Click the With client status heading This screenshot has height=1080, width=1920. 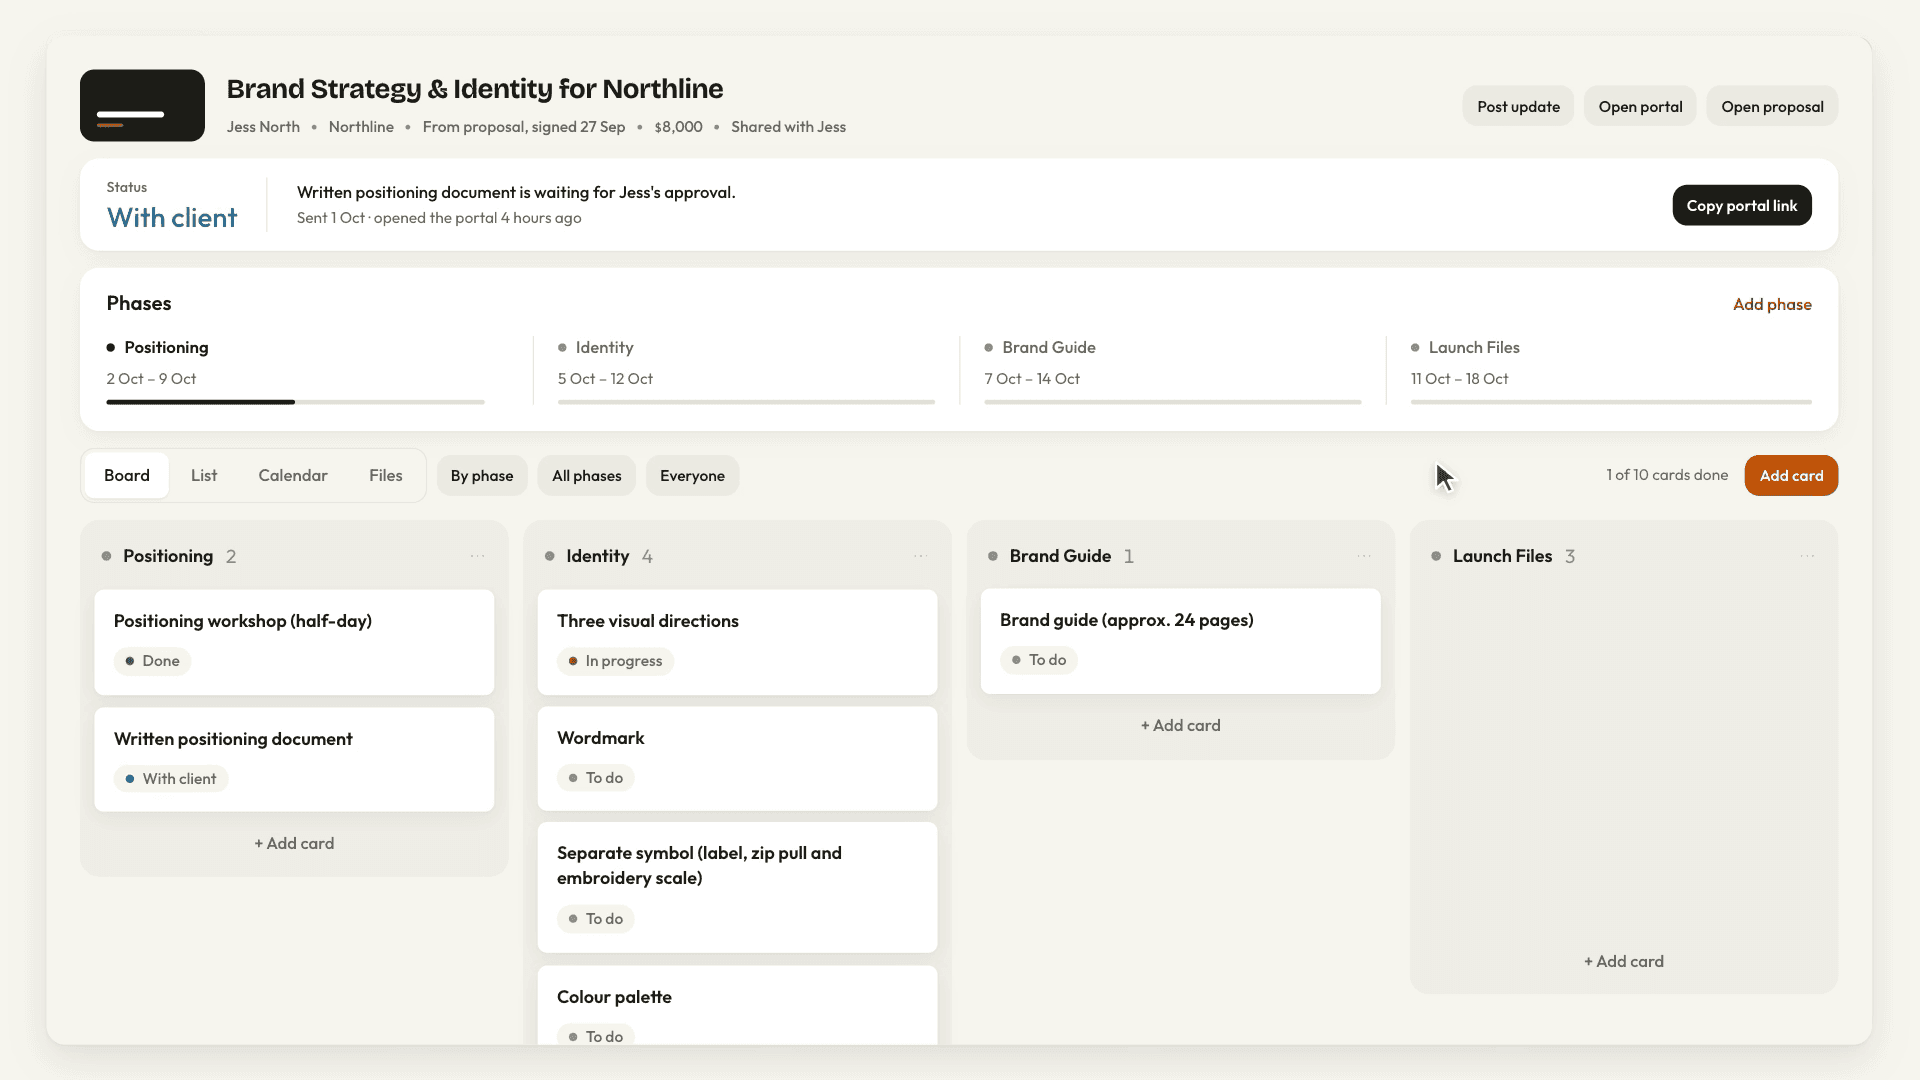(172, 218)
